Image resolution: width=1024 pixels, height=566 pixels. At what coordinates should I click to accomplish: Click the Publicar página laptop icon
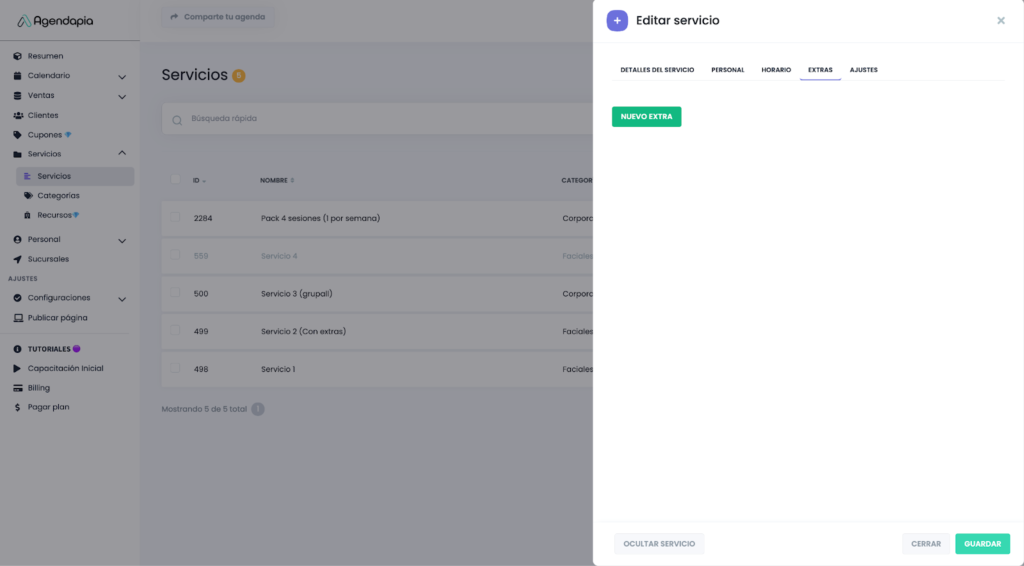pos(18,318)
